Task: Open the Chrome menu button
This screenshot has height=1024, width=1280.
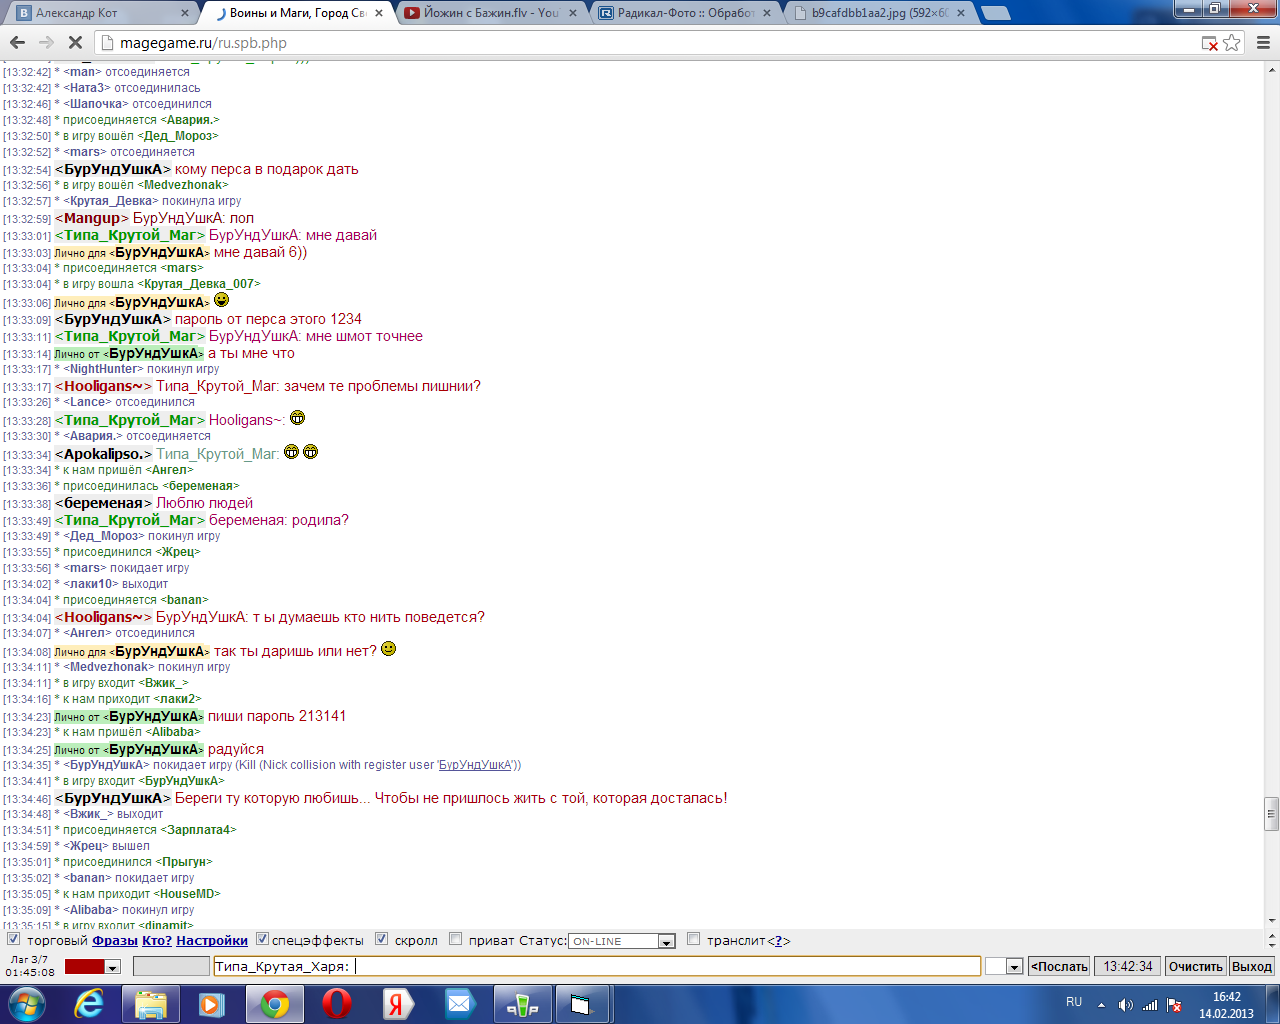Action: click(x=1262, y=43)
